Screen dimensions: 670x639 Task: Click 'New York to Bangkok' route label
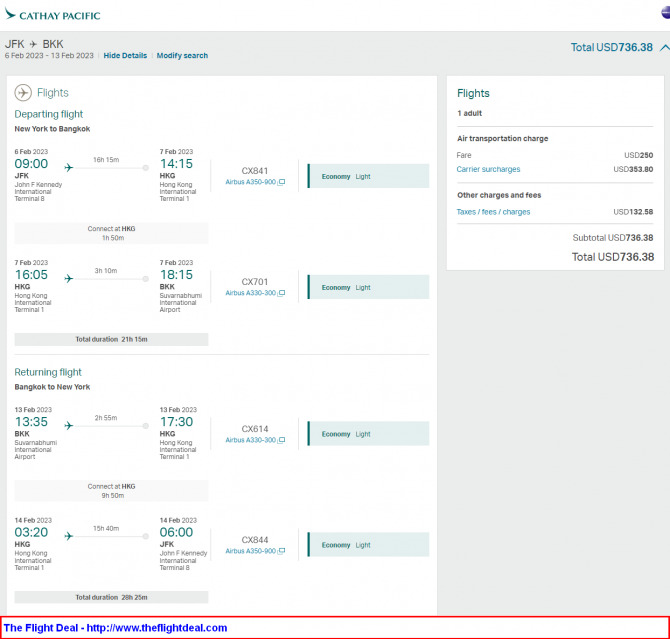point(52,129)
